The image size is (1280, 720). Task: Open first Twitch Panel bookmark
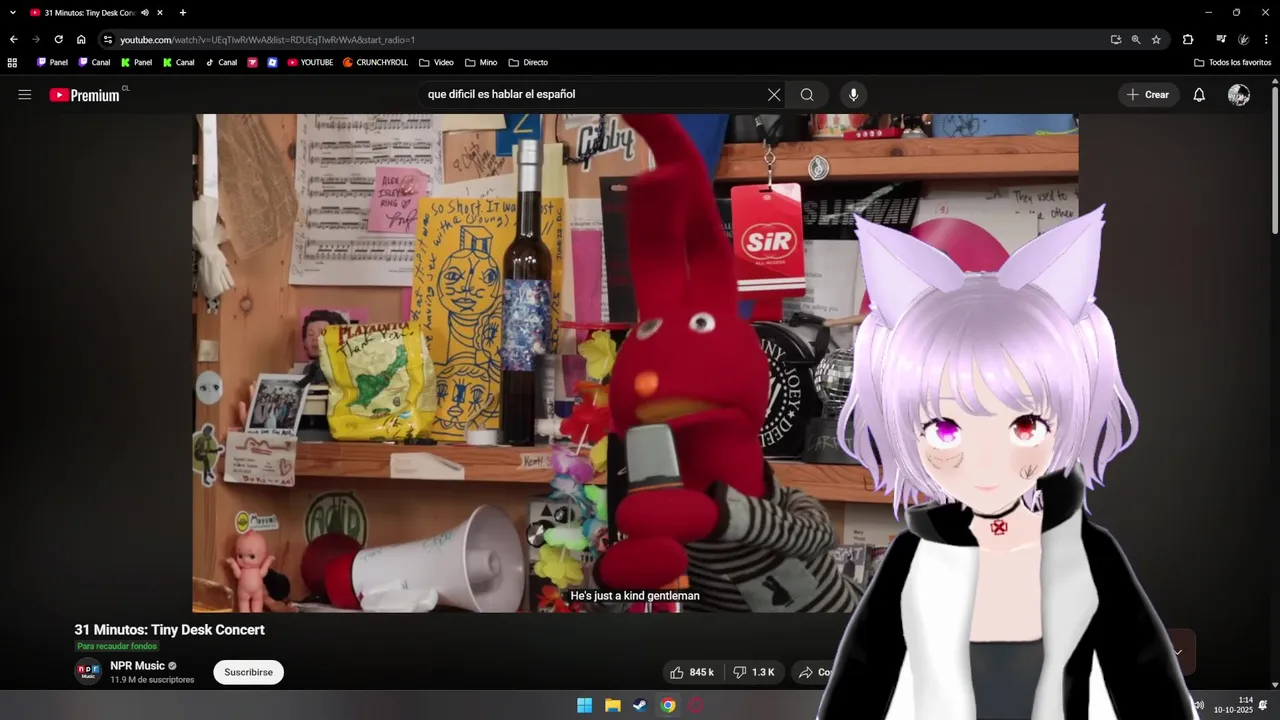[52, 62]
